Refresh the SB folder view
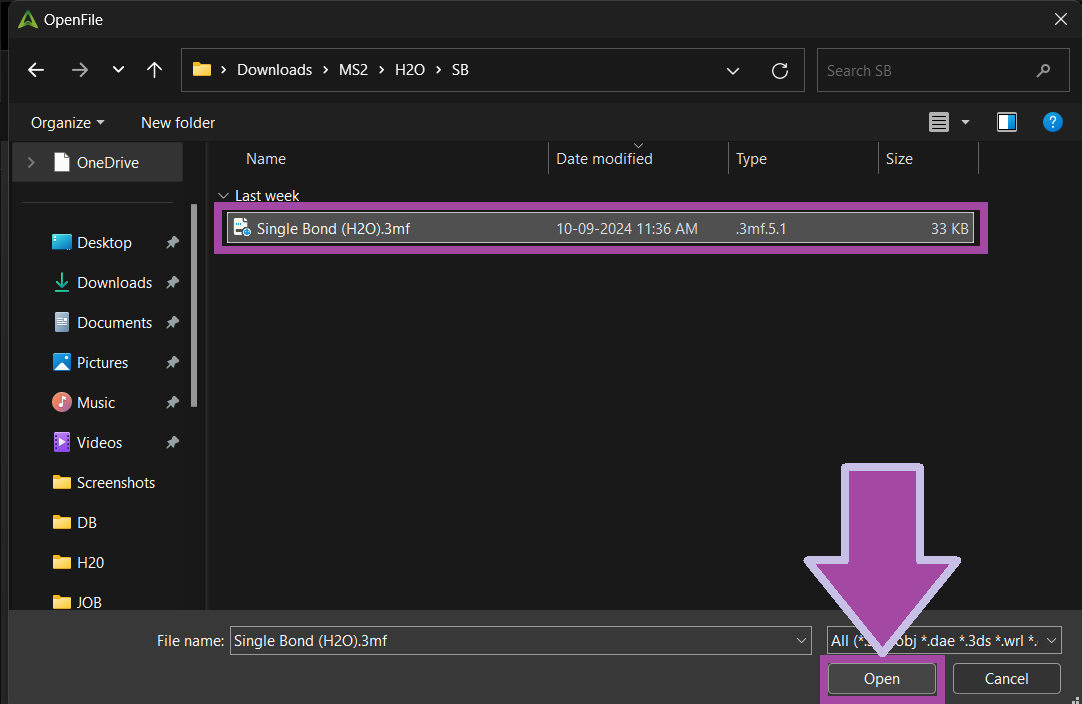 click(x=780, y=71)
